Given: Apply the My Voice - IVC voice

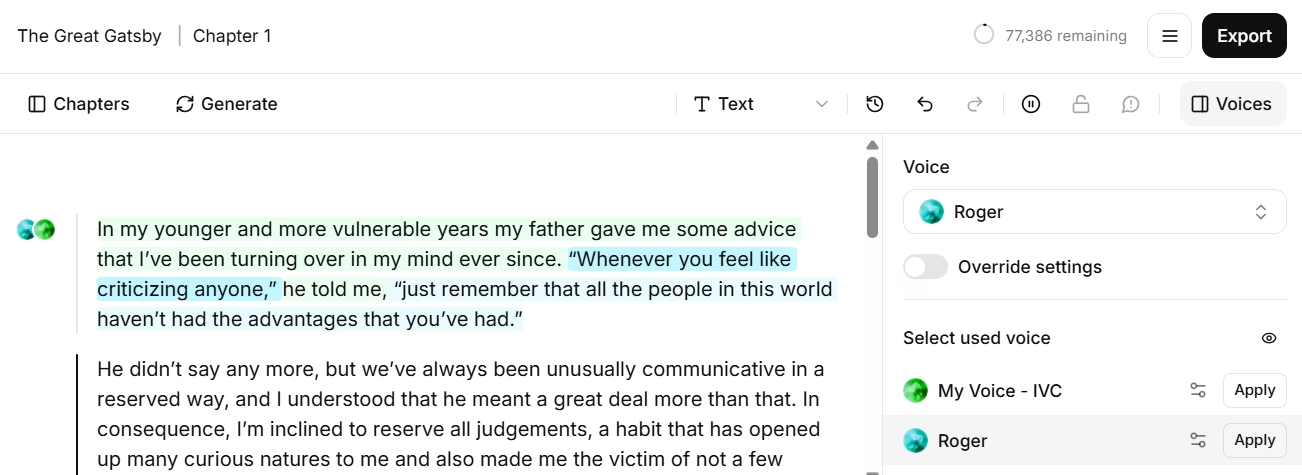Looking at the screenshot, I should coord(1255,390).
